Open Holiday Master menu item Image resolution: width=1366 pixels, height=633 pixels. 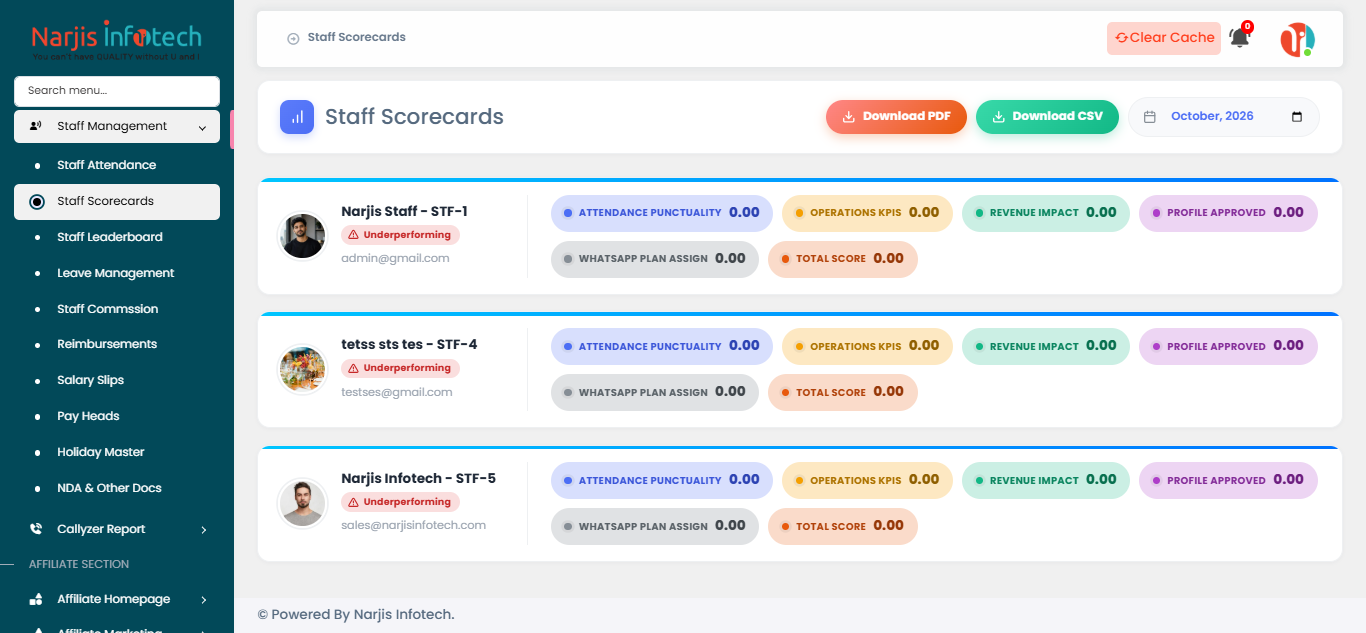tap(100, 452)
